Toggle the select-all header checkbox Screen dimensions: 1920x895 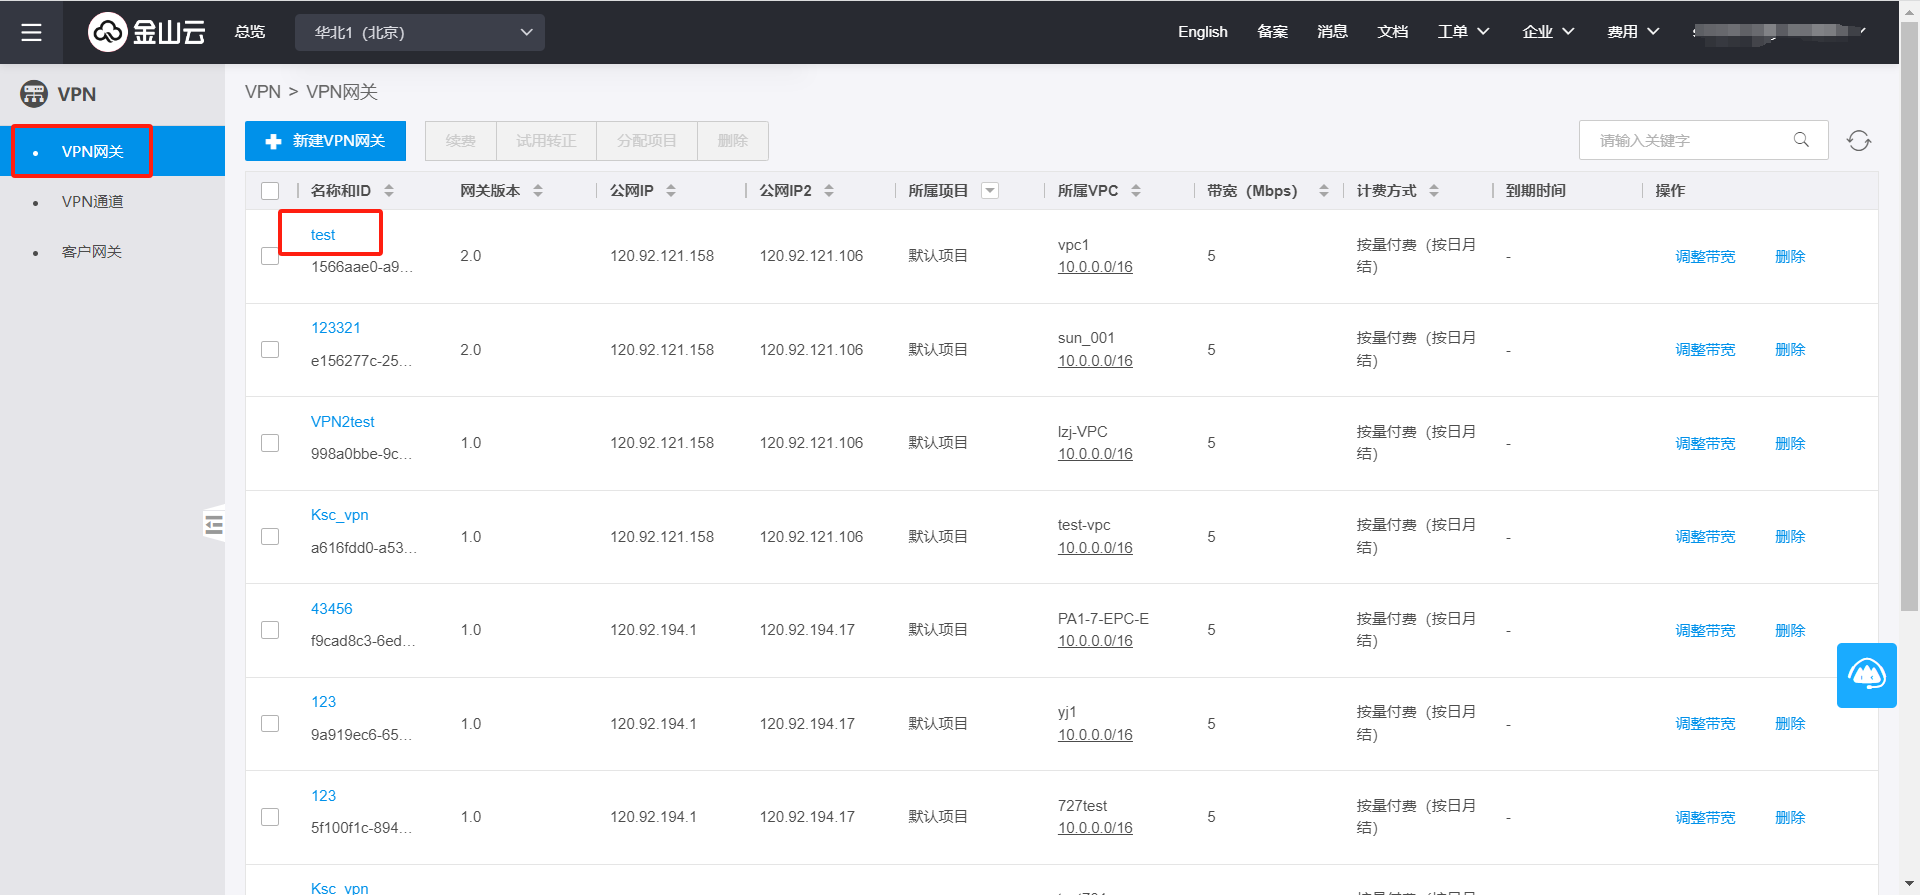point(270,191)
